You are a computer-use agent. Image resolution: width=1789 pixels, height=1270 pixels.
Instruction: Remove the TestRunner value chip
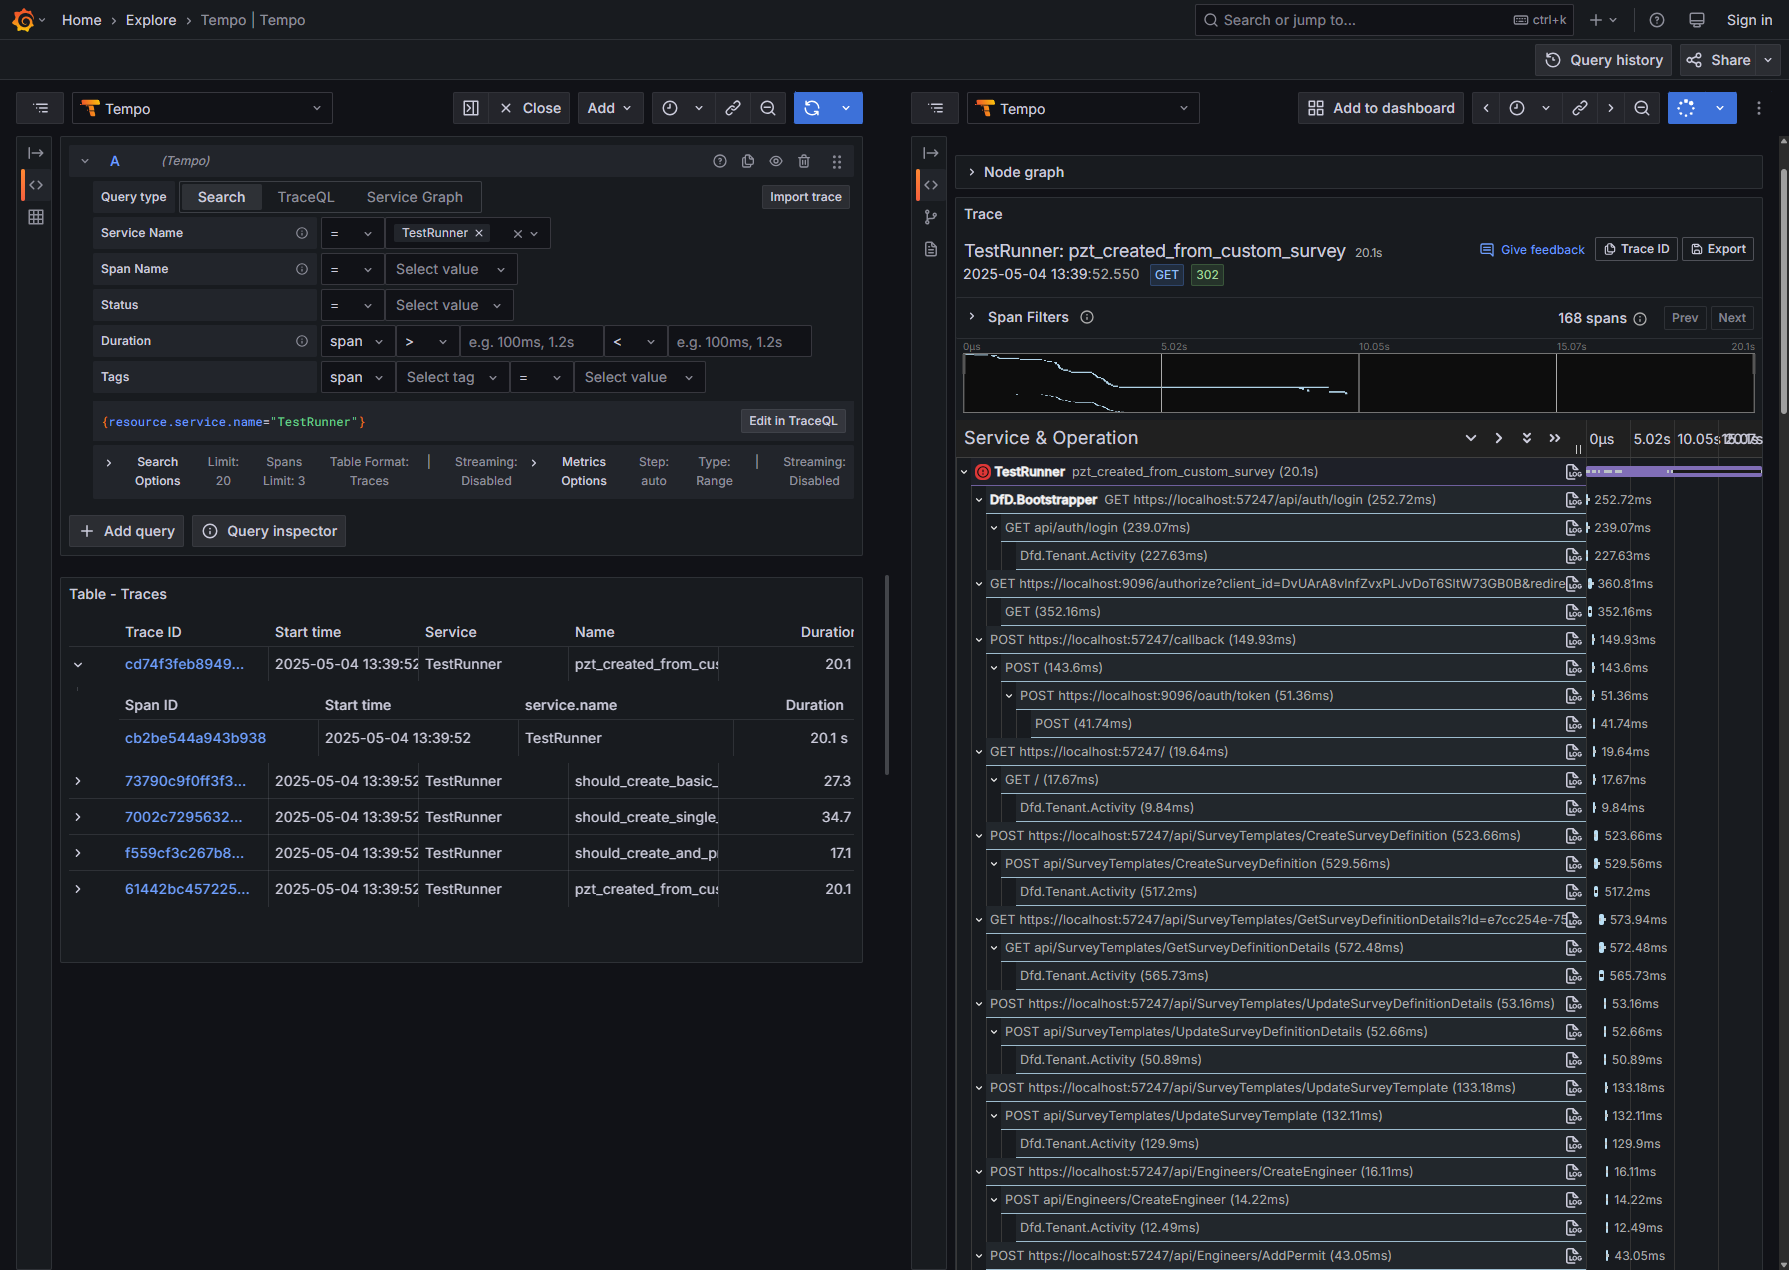479,233
